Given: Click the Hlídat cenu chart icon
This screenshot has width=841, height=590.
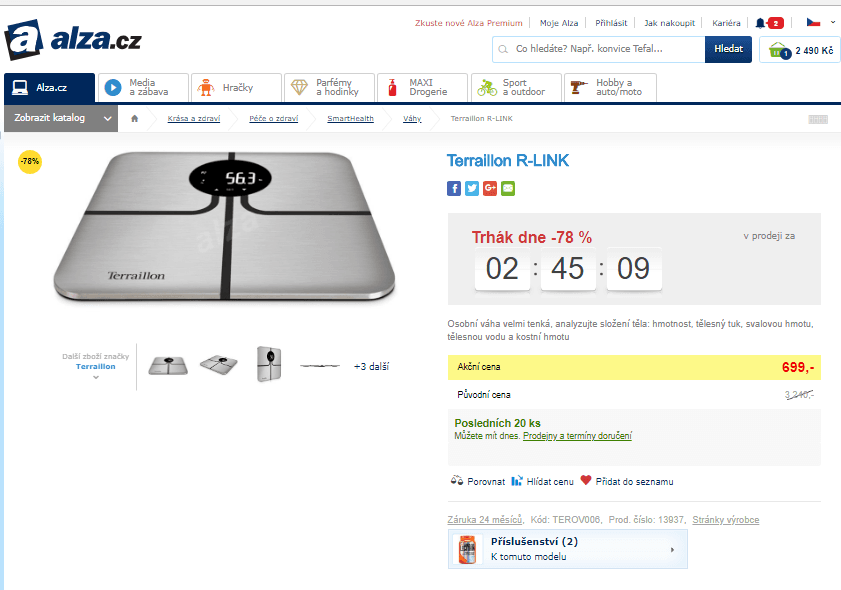Looking at the screenshot, I should [517, 481].
